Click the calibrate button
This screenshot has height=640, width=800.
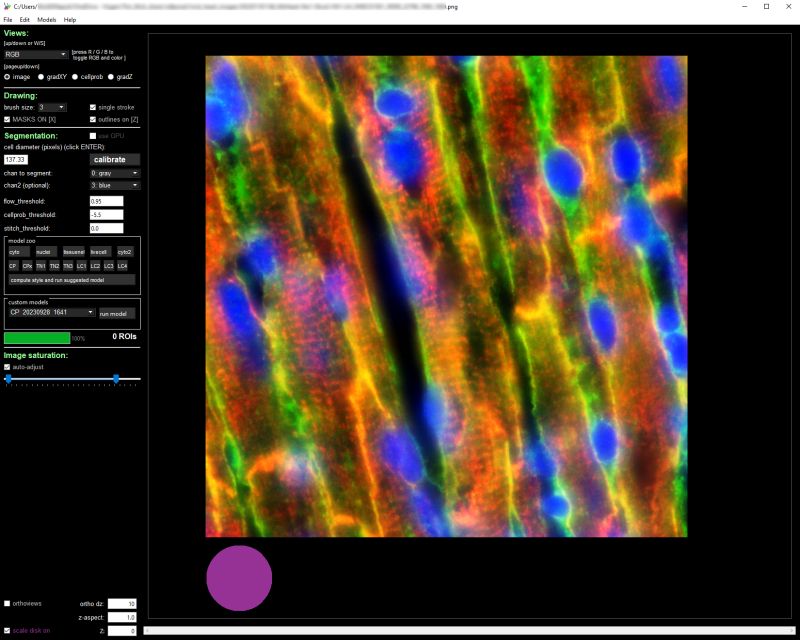(x=114, y=159)
